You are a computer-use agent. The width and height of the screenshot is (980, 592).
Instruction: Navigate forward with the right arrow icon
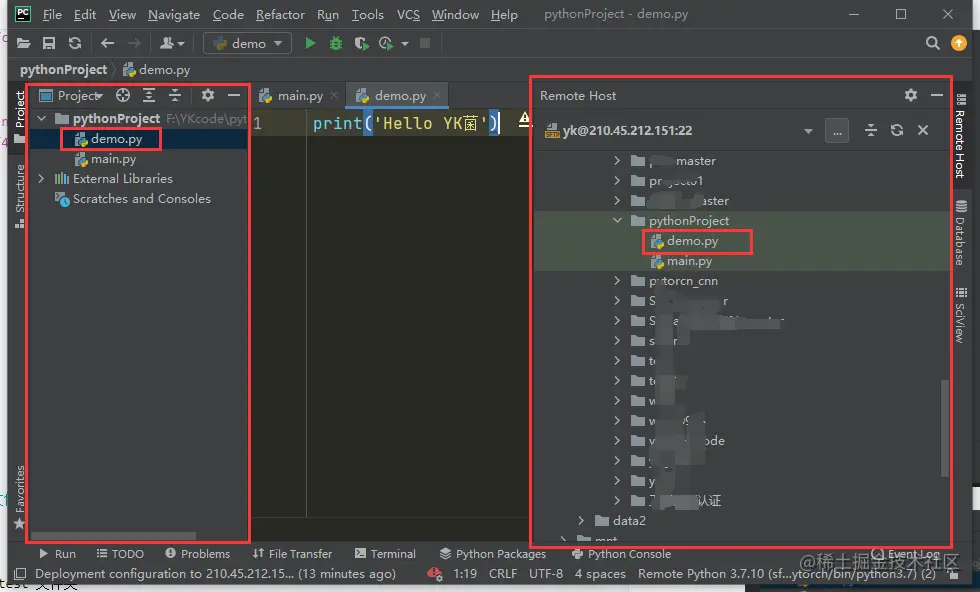point(134,43)
